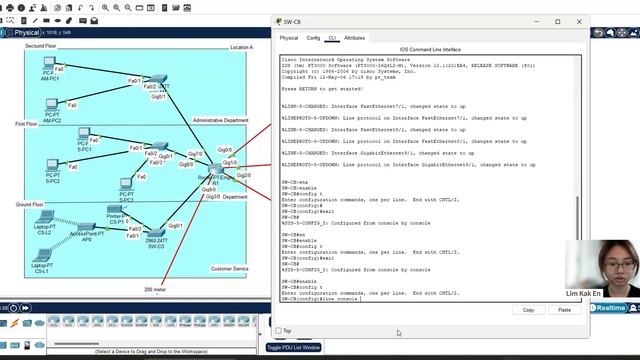This screenshot has height=360, width=640.
Task: Click the device list horizontal scrollbar
Action: click(x=77, y=344)
